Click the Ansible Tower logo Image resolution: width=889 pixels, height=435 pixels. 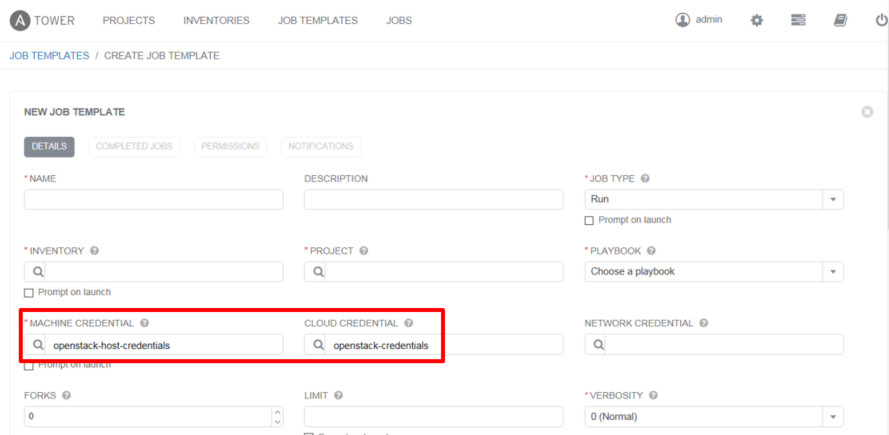[x=43, y=20]
